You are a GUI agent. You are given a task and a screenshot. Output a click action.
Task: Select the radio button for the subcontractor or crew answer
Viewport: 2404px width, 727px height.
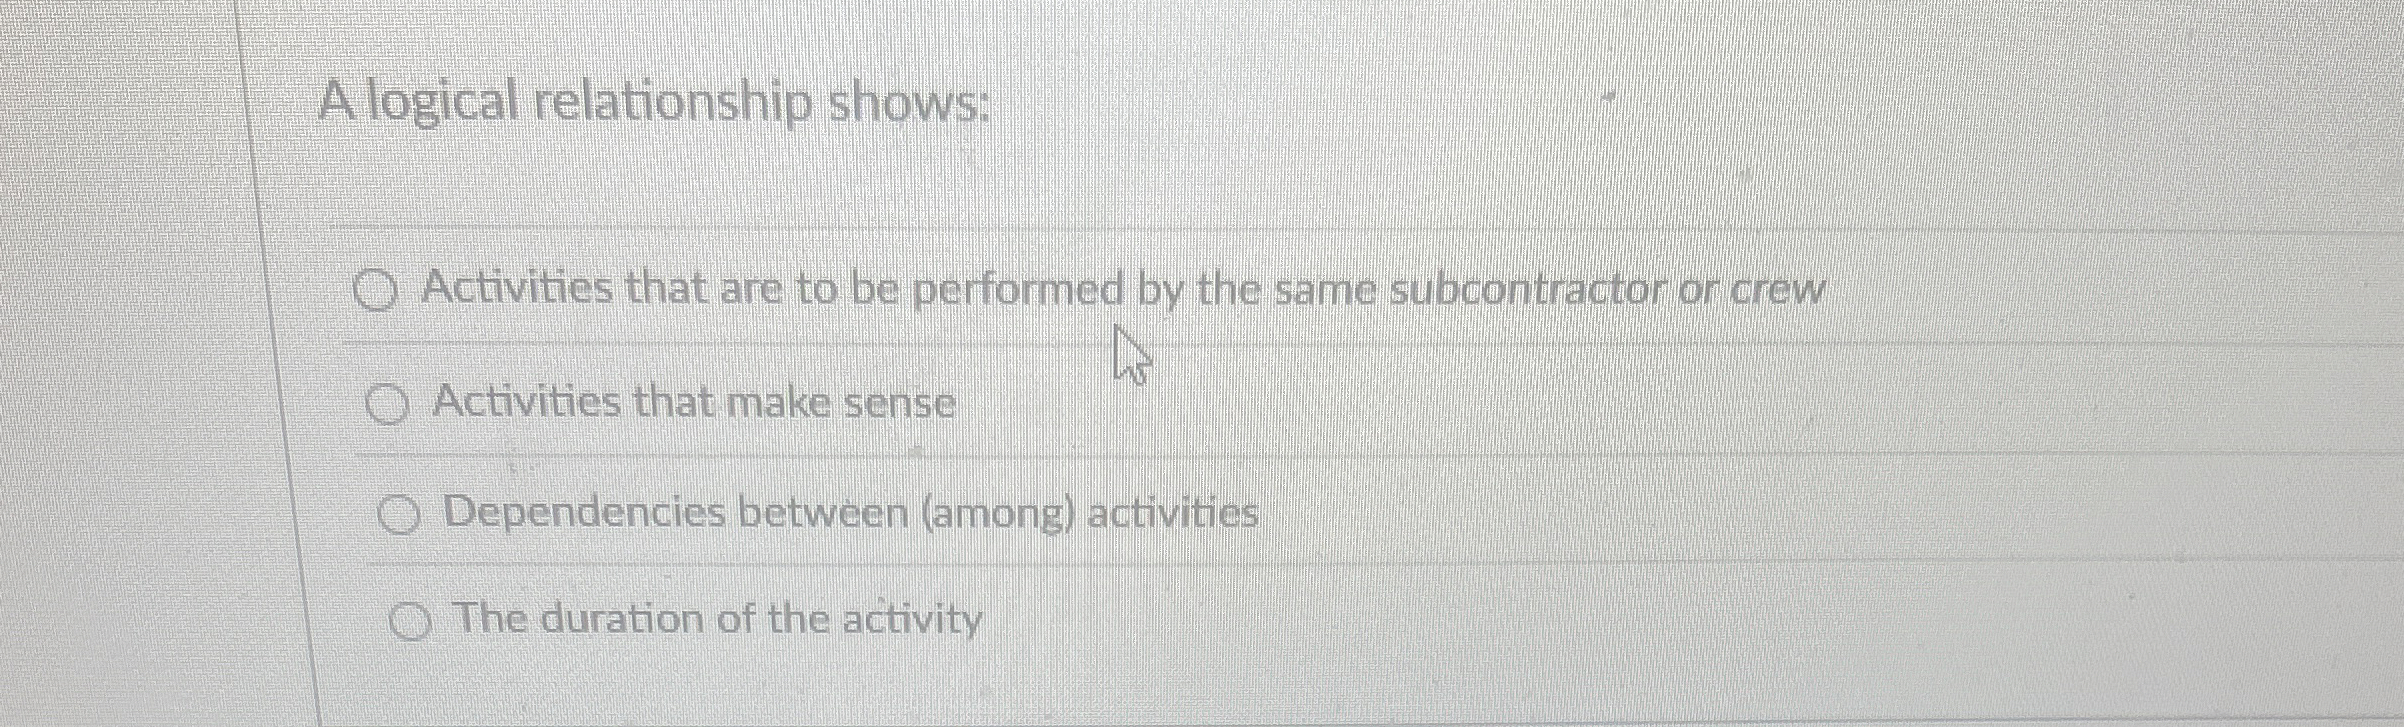[x=378, y=288]
